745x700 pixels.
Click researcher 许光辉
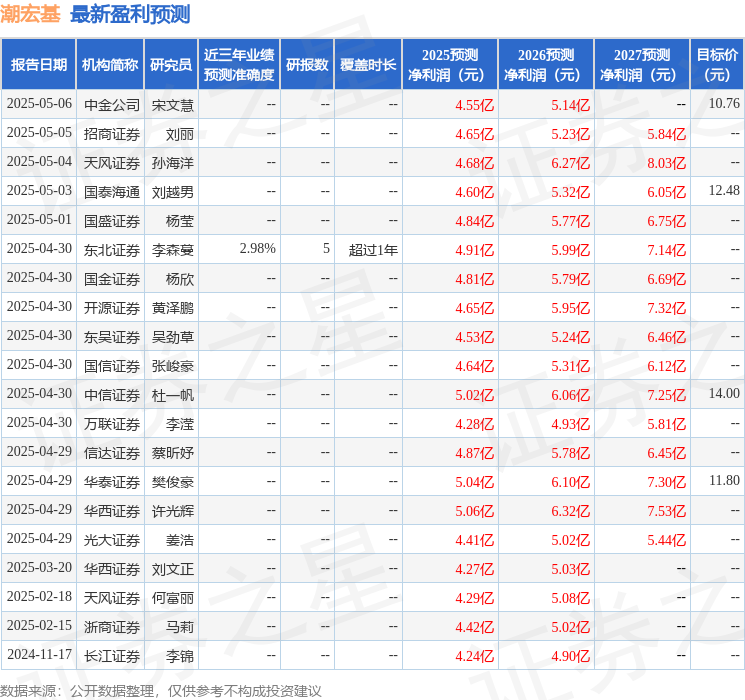click(173, 510)
